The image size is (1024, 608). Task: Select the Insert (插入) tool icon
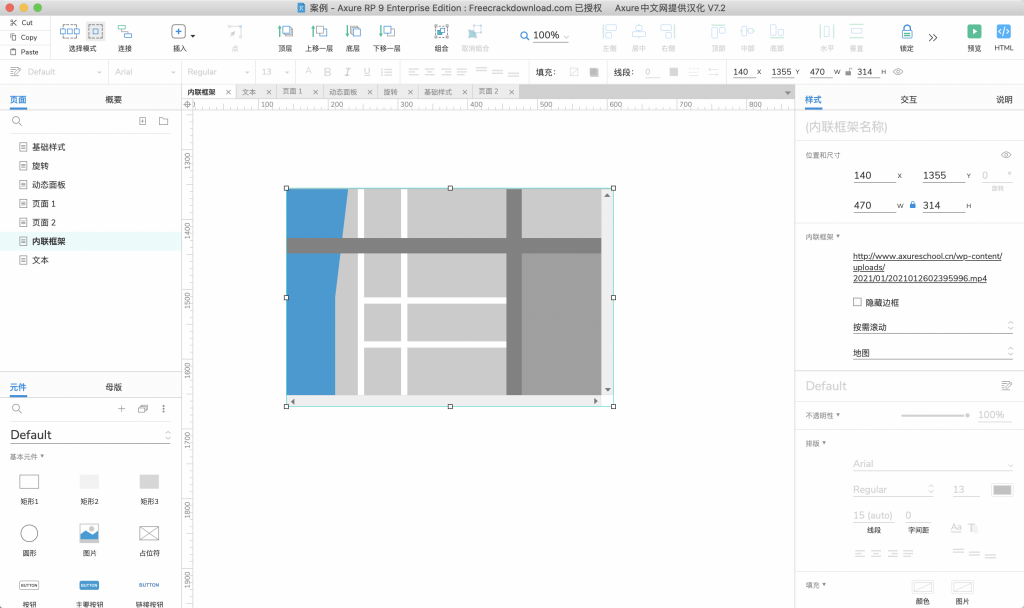coord(179,32)
